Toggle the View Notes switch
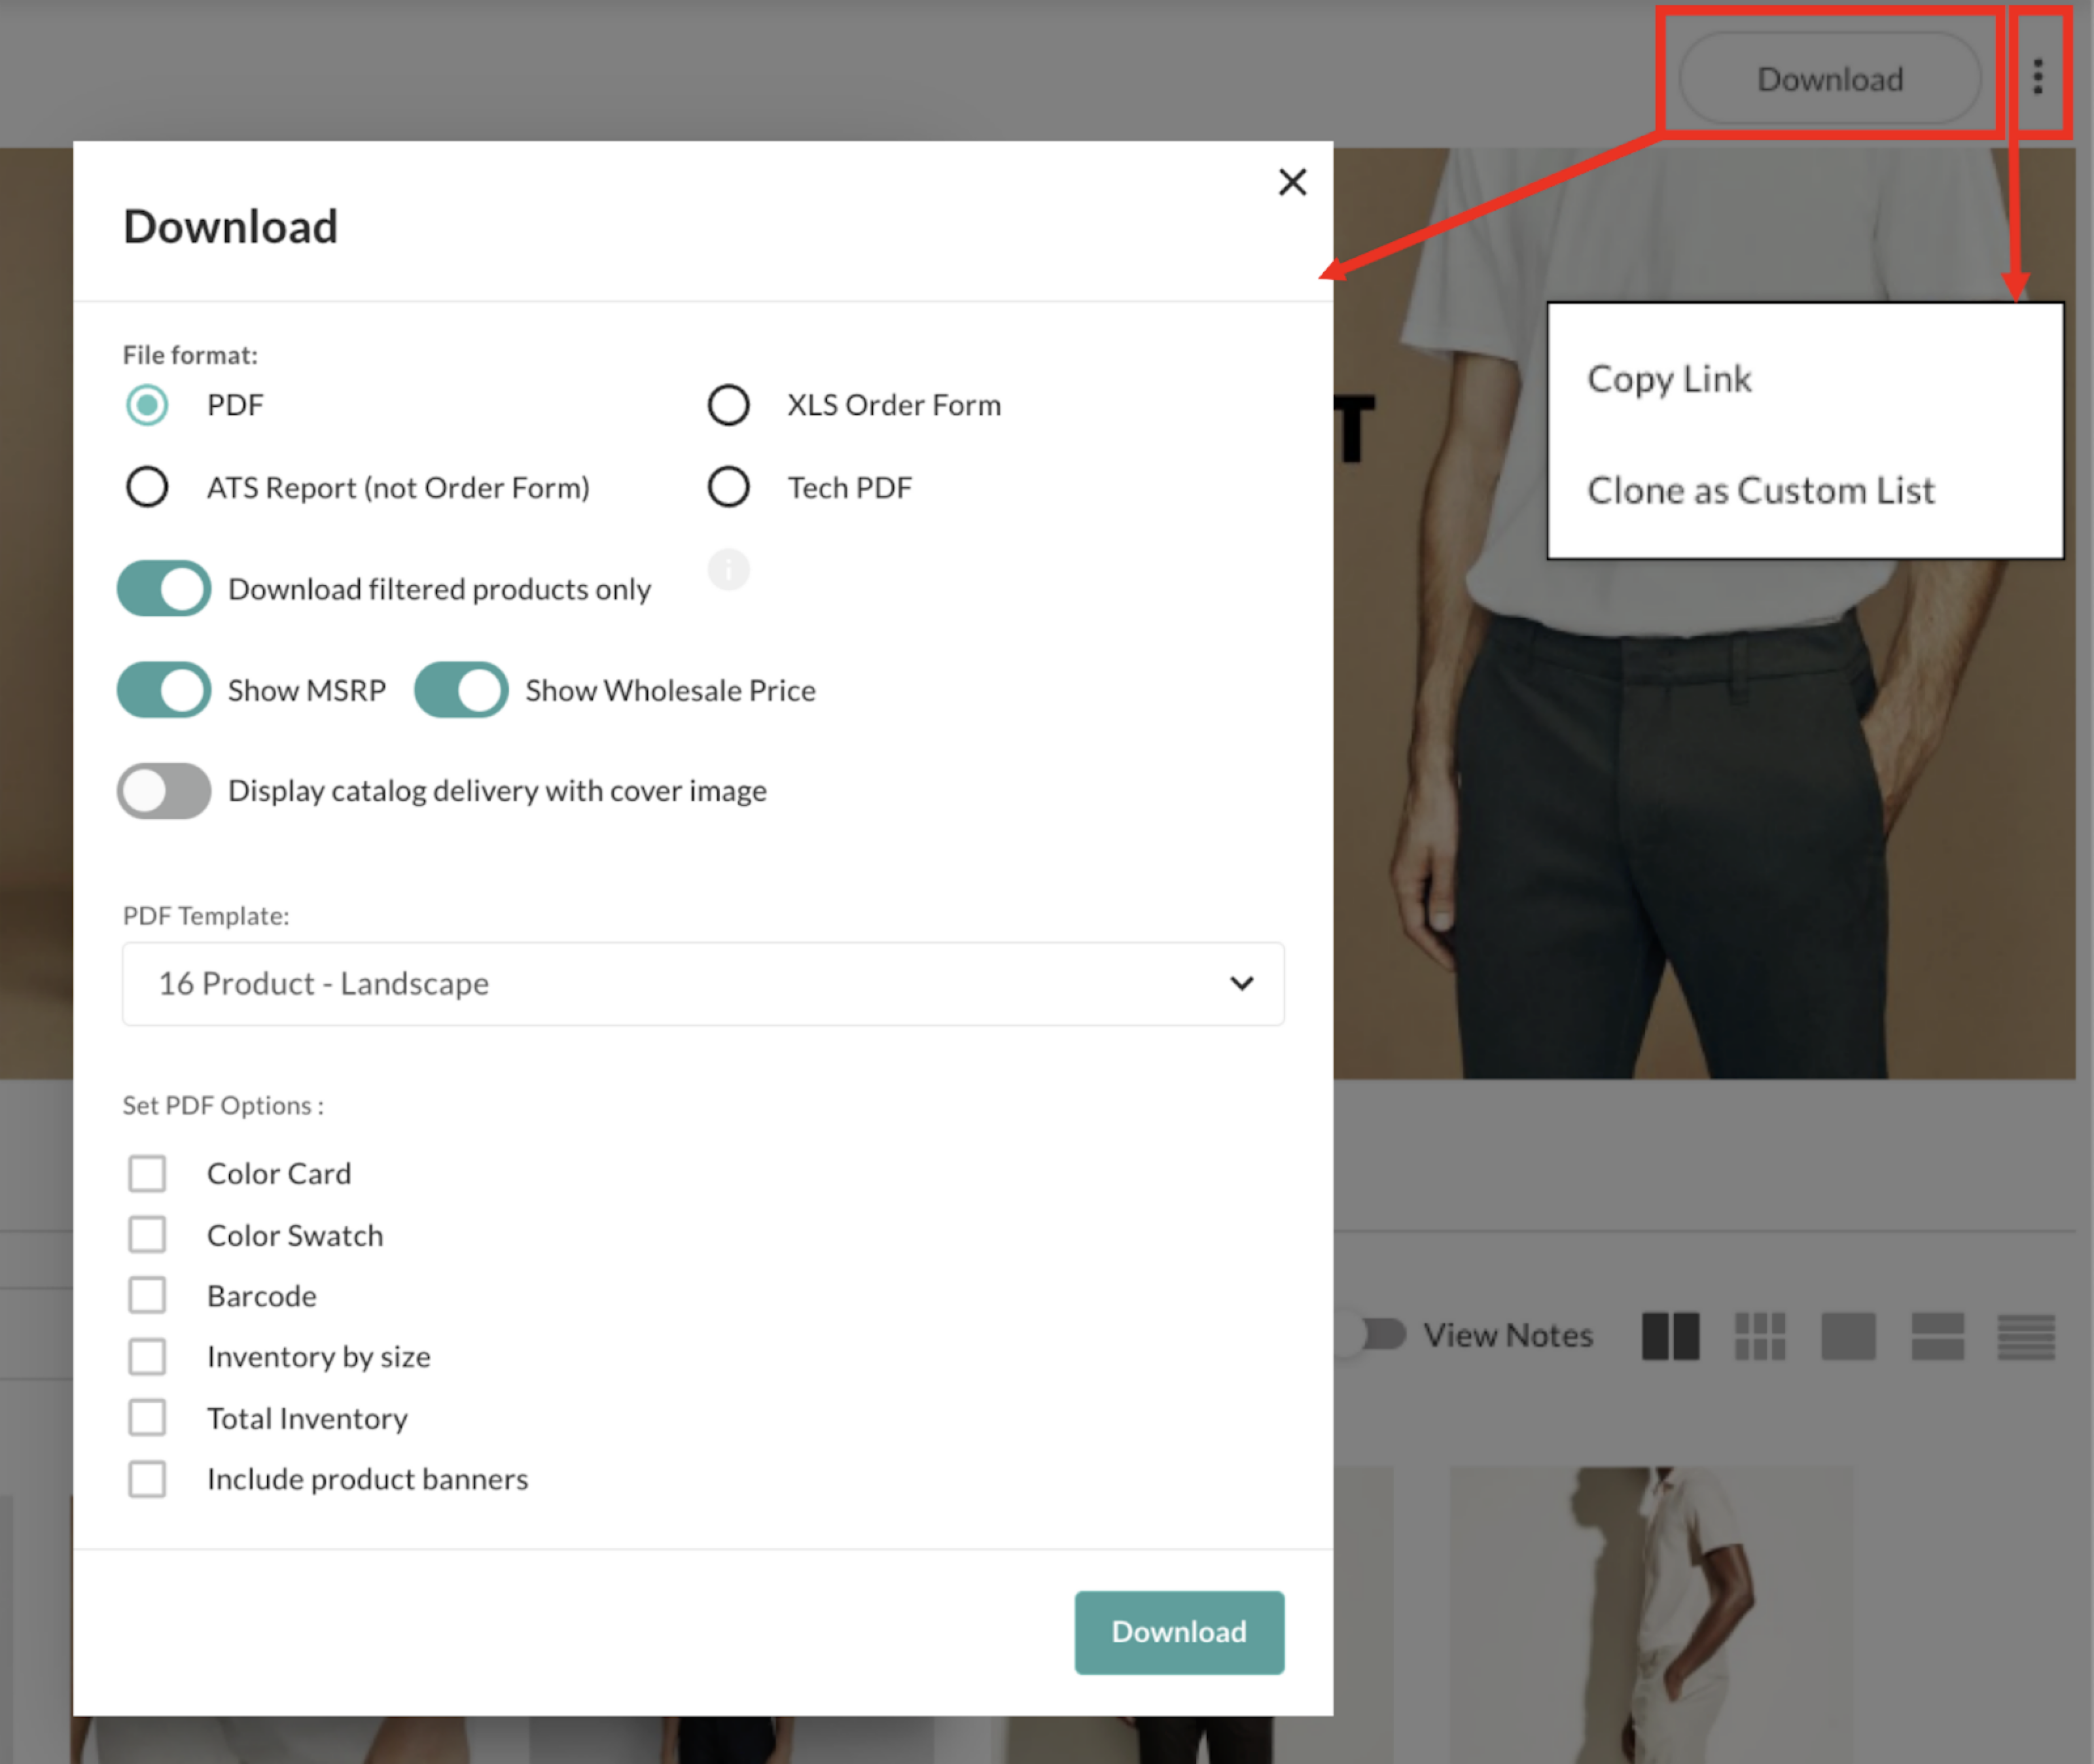Viewport: 2094px width, 1764px height. coord(1382,1334)
